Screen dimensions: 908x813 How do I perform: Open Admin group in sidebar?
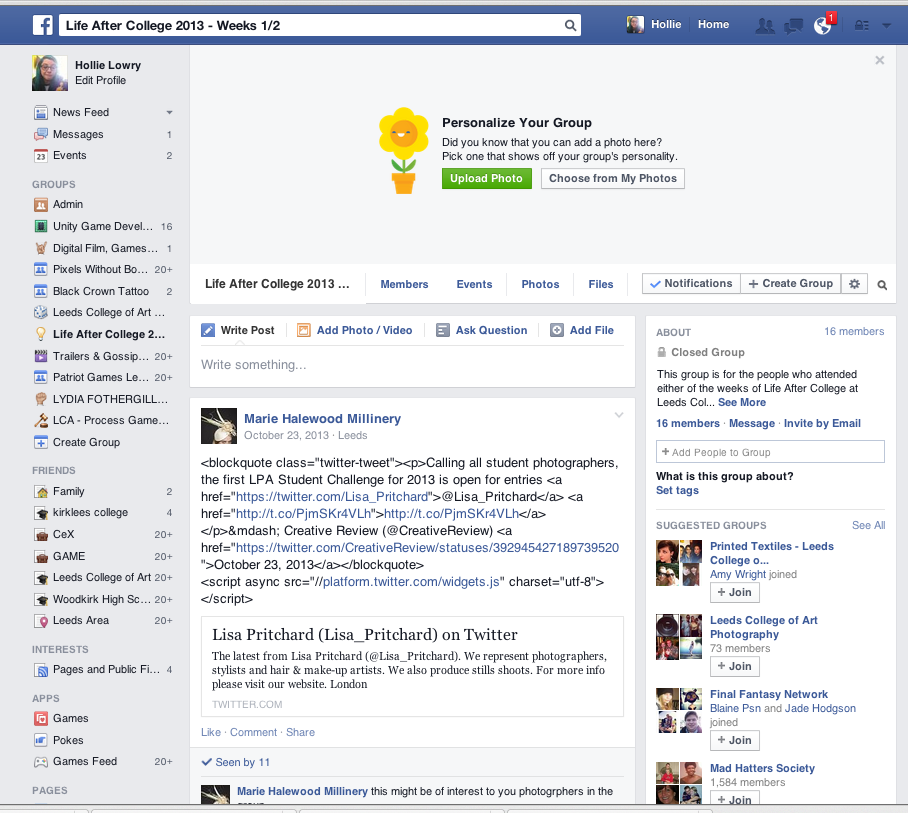point(68,204)
